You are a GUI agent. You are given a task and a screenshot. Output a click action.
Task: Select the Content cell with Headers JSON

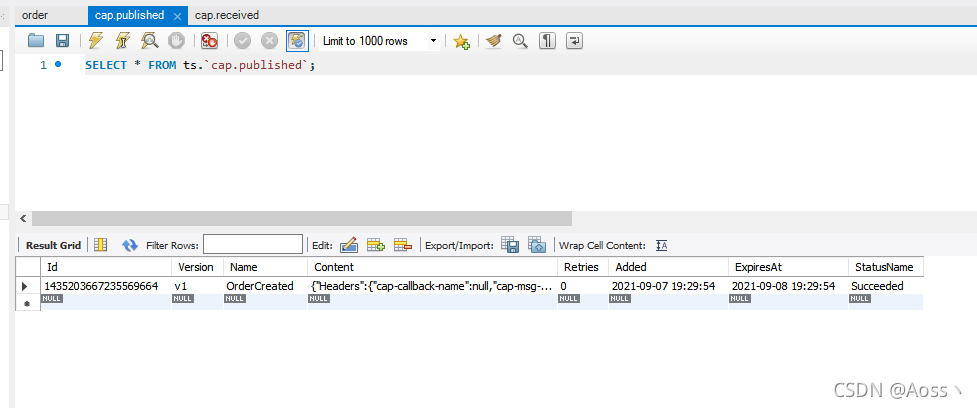(432, 286)
